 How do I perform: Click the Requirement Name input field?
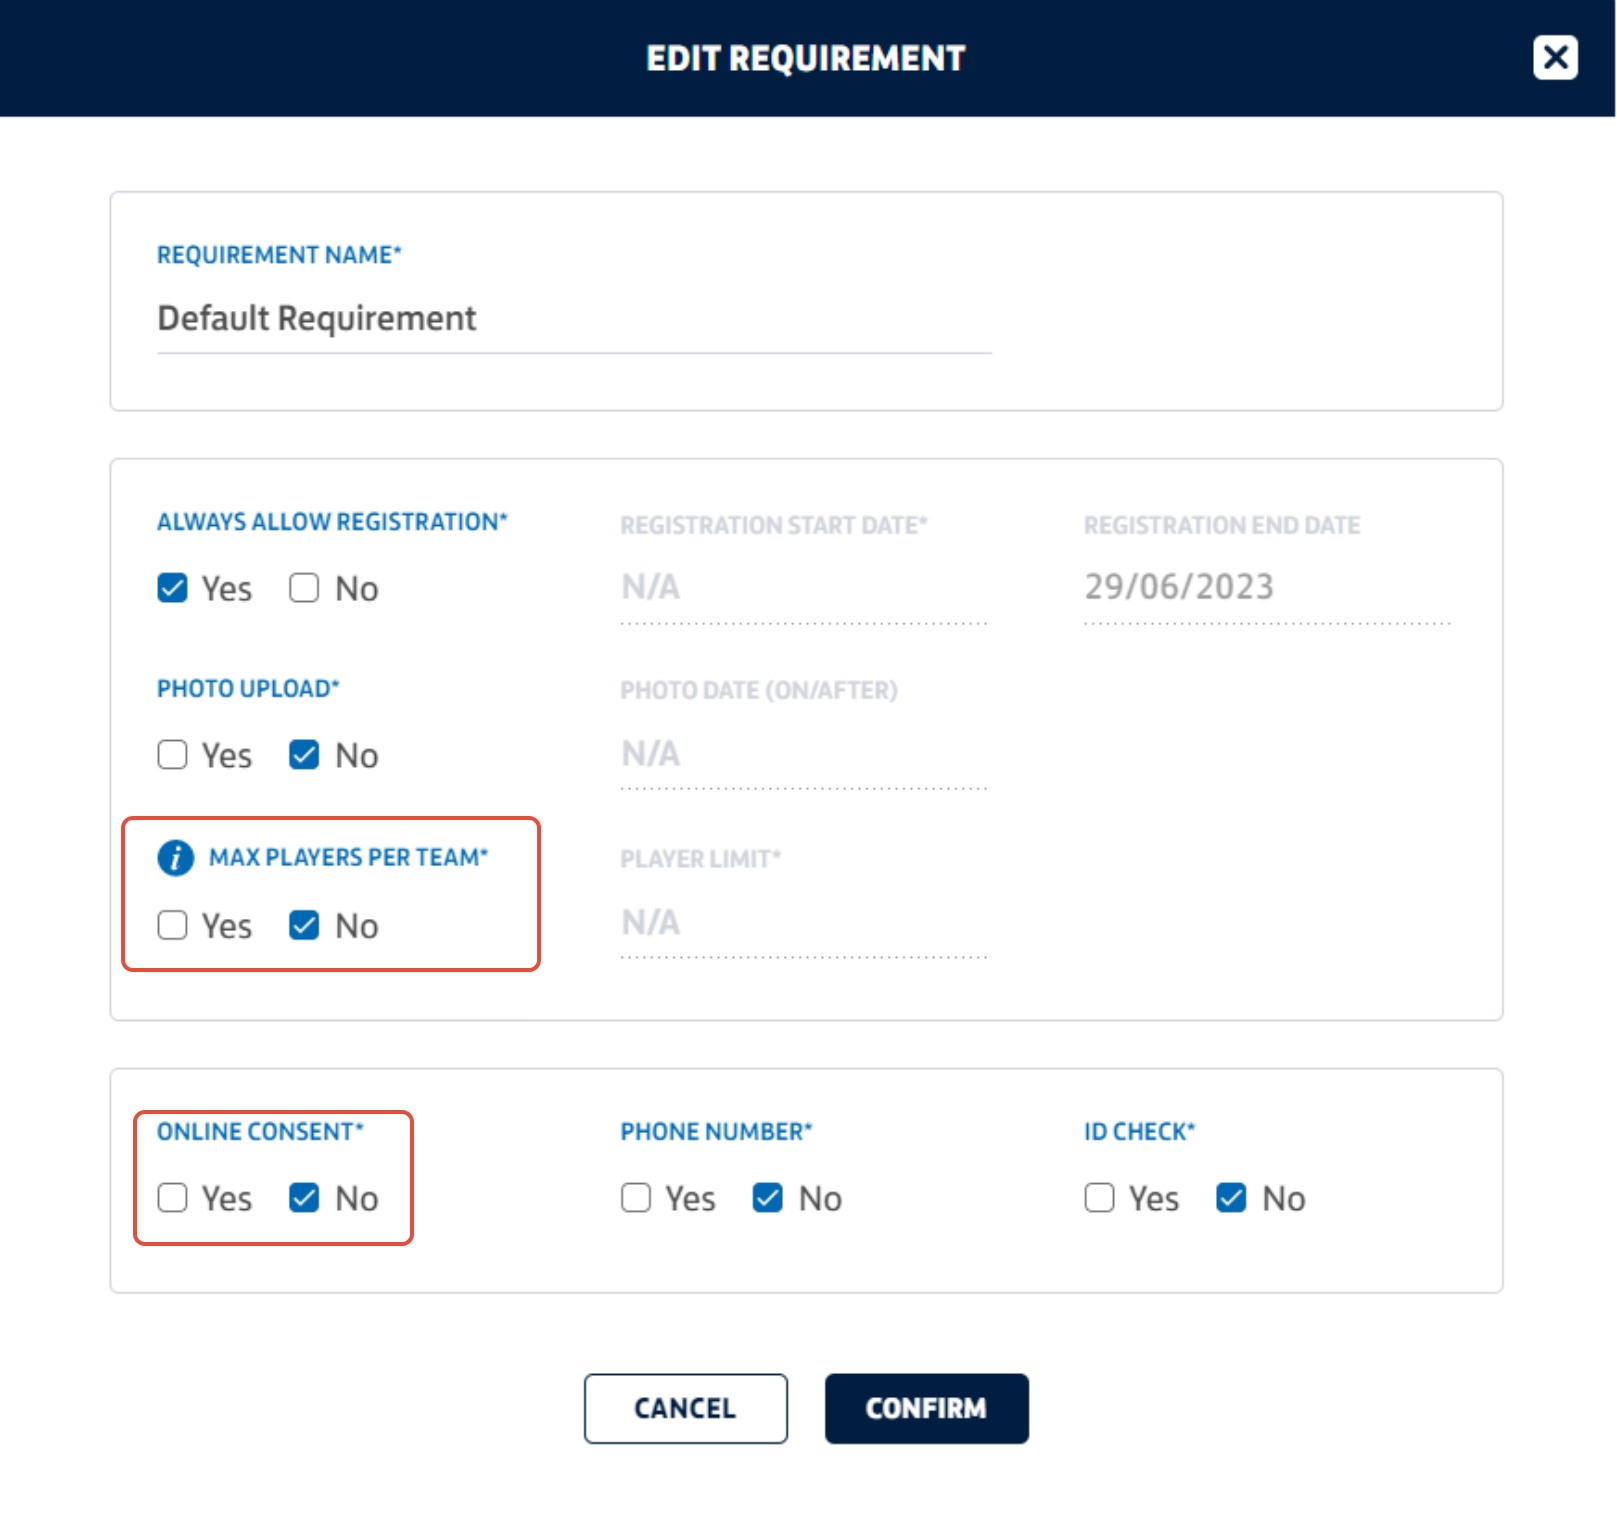click(574, 320)
